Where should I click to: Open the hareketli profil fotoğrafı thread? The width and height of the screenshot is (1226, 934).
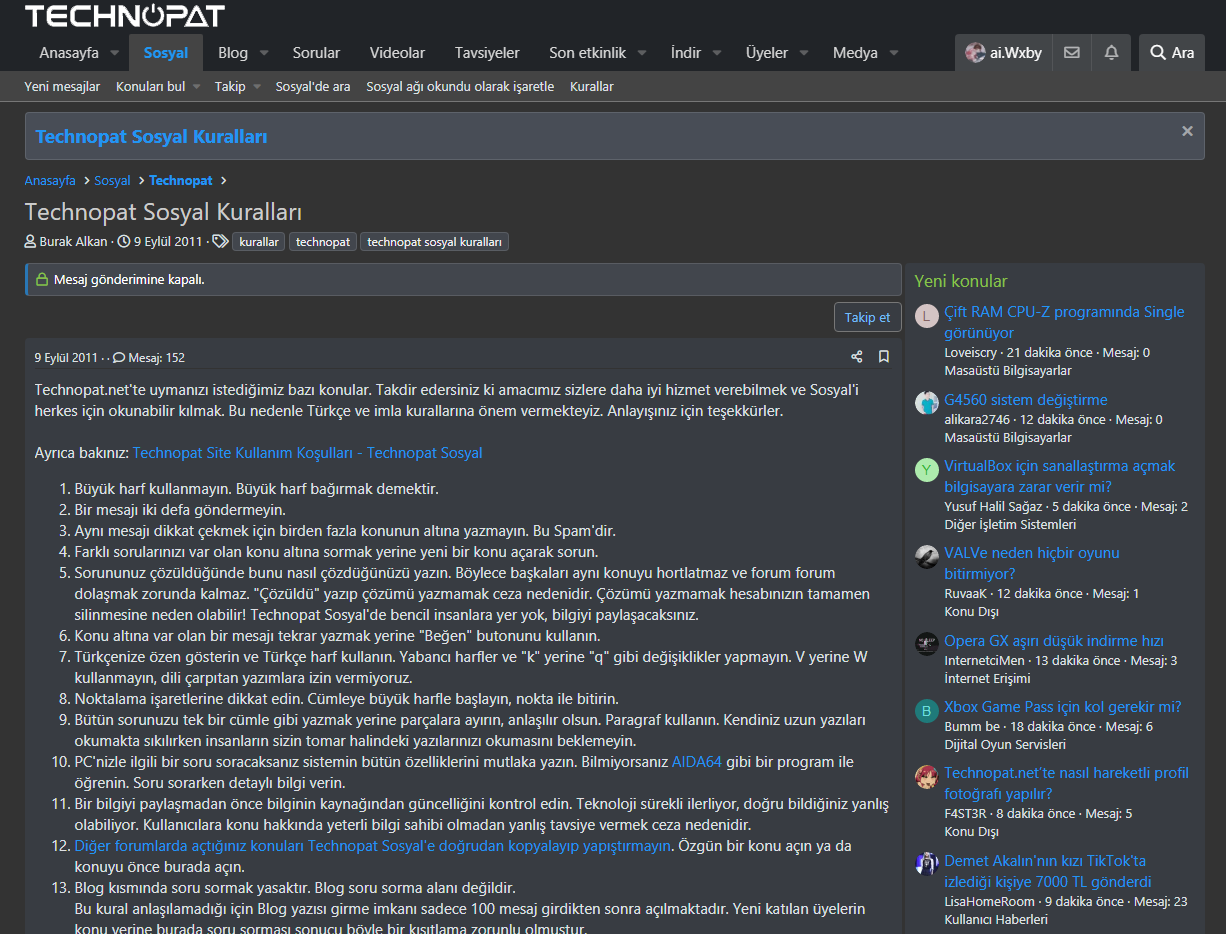(x=1066, y=783)
